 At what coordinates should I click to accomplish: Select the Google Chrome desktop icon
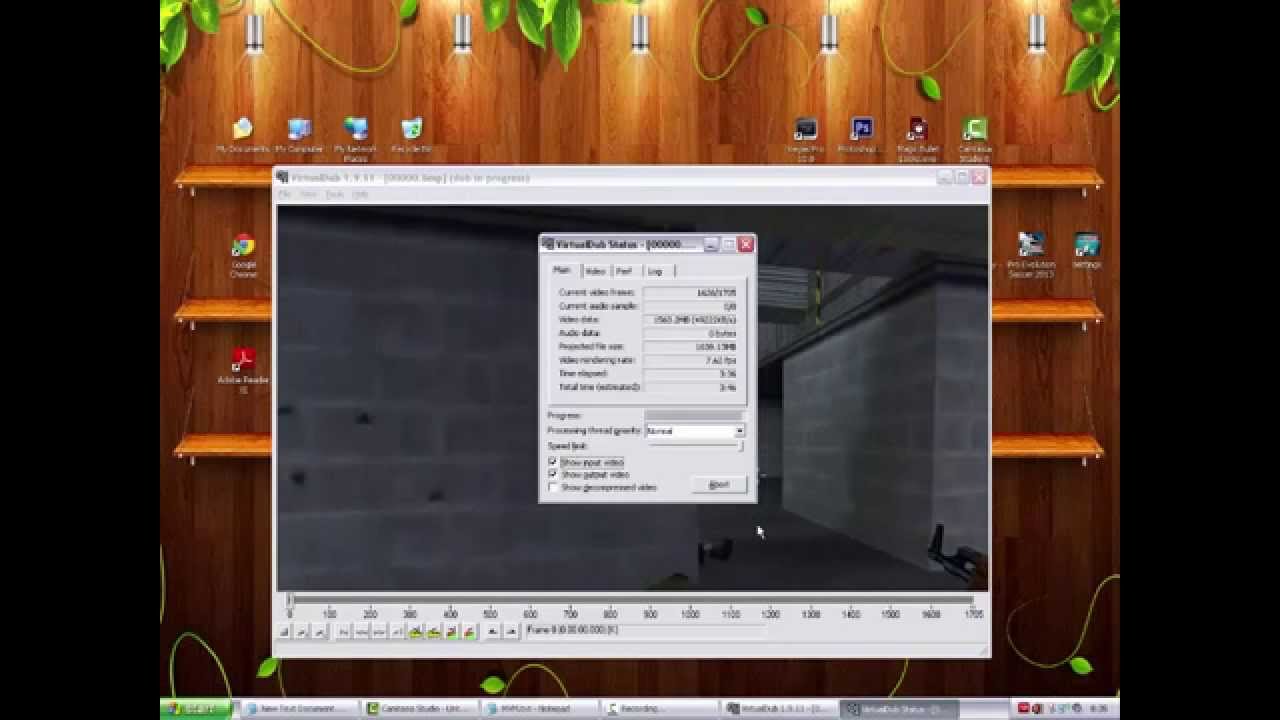pyautogui.click(x=243, y=256)
